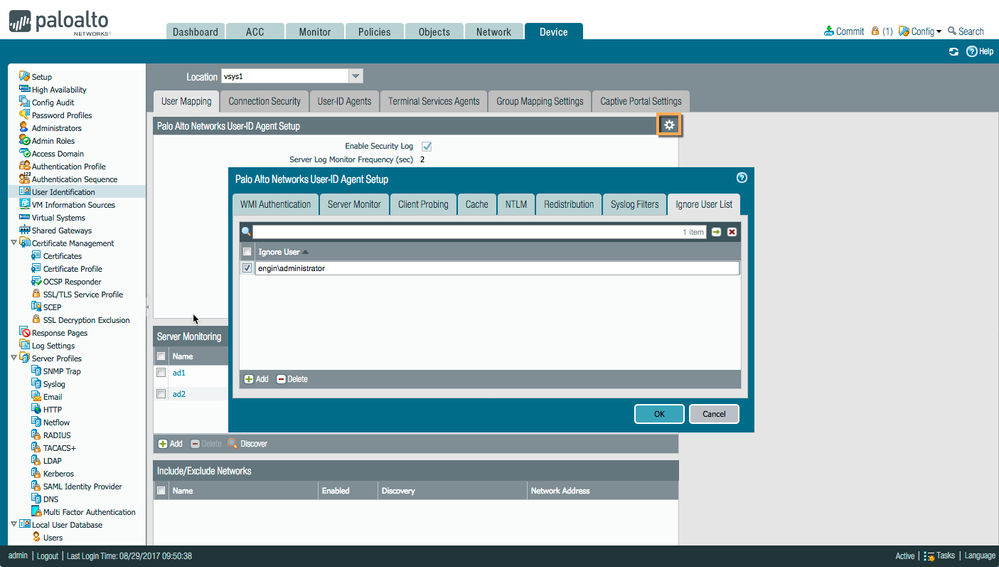Viewport: 999px width, 567px height.
Task: Open Search in the top bar
Action: point(966,31)
